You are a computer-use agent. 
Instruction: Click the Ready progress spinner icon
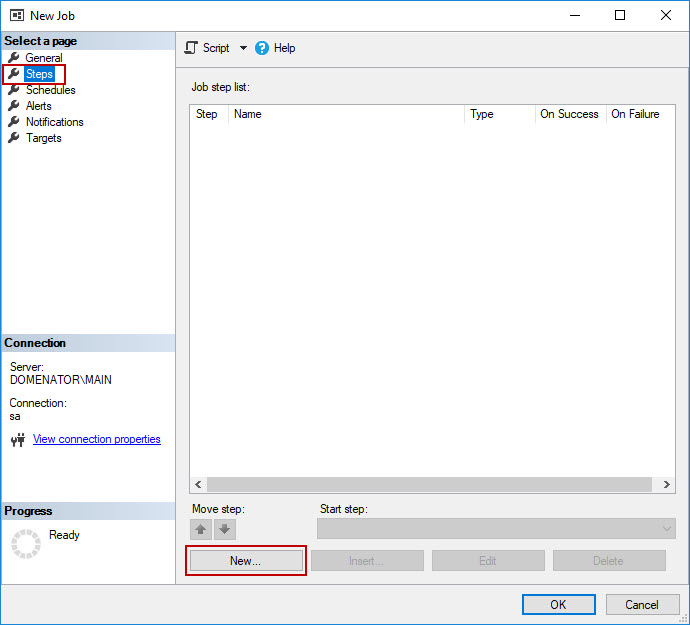(26, 544)
